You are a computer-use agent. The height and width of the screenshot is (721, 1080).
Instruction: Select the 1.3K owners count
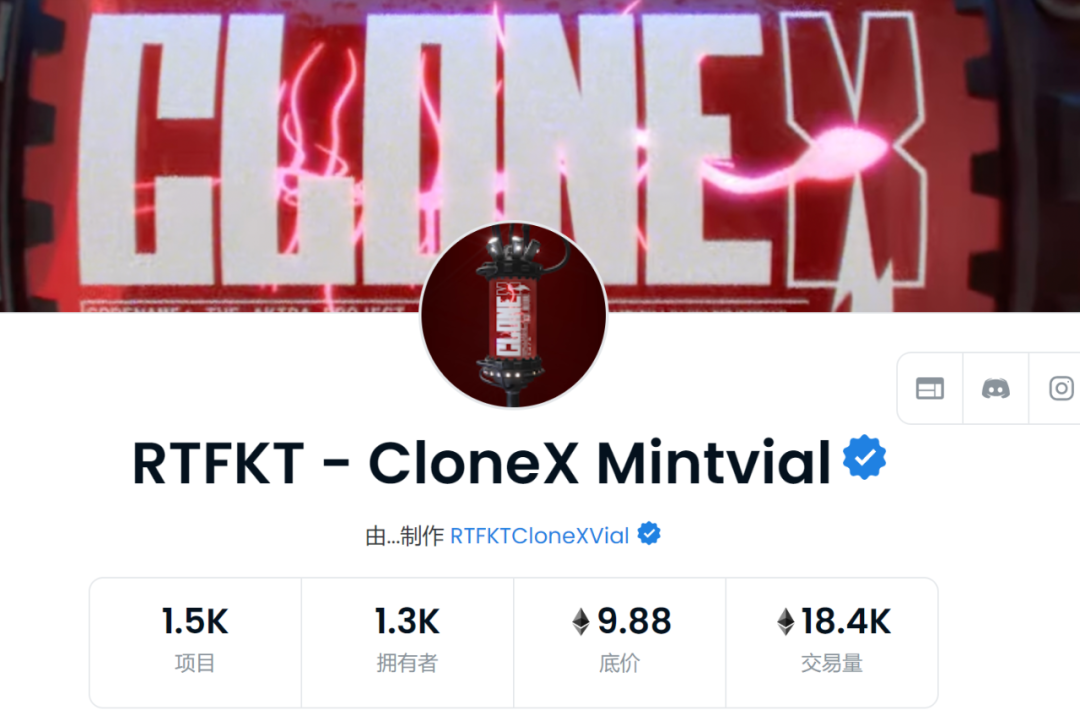pyautogui.click(x=407, y=621)
